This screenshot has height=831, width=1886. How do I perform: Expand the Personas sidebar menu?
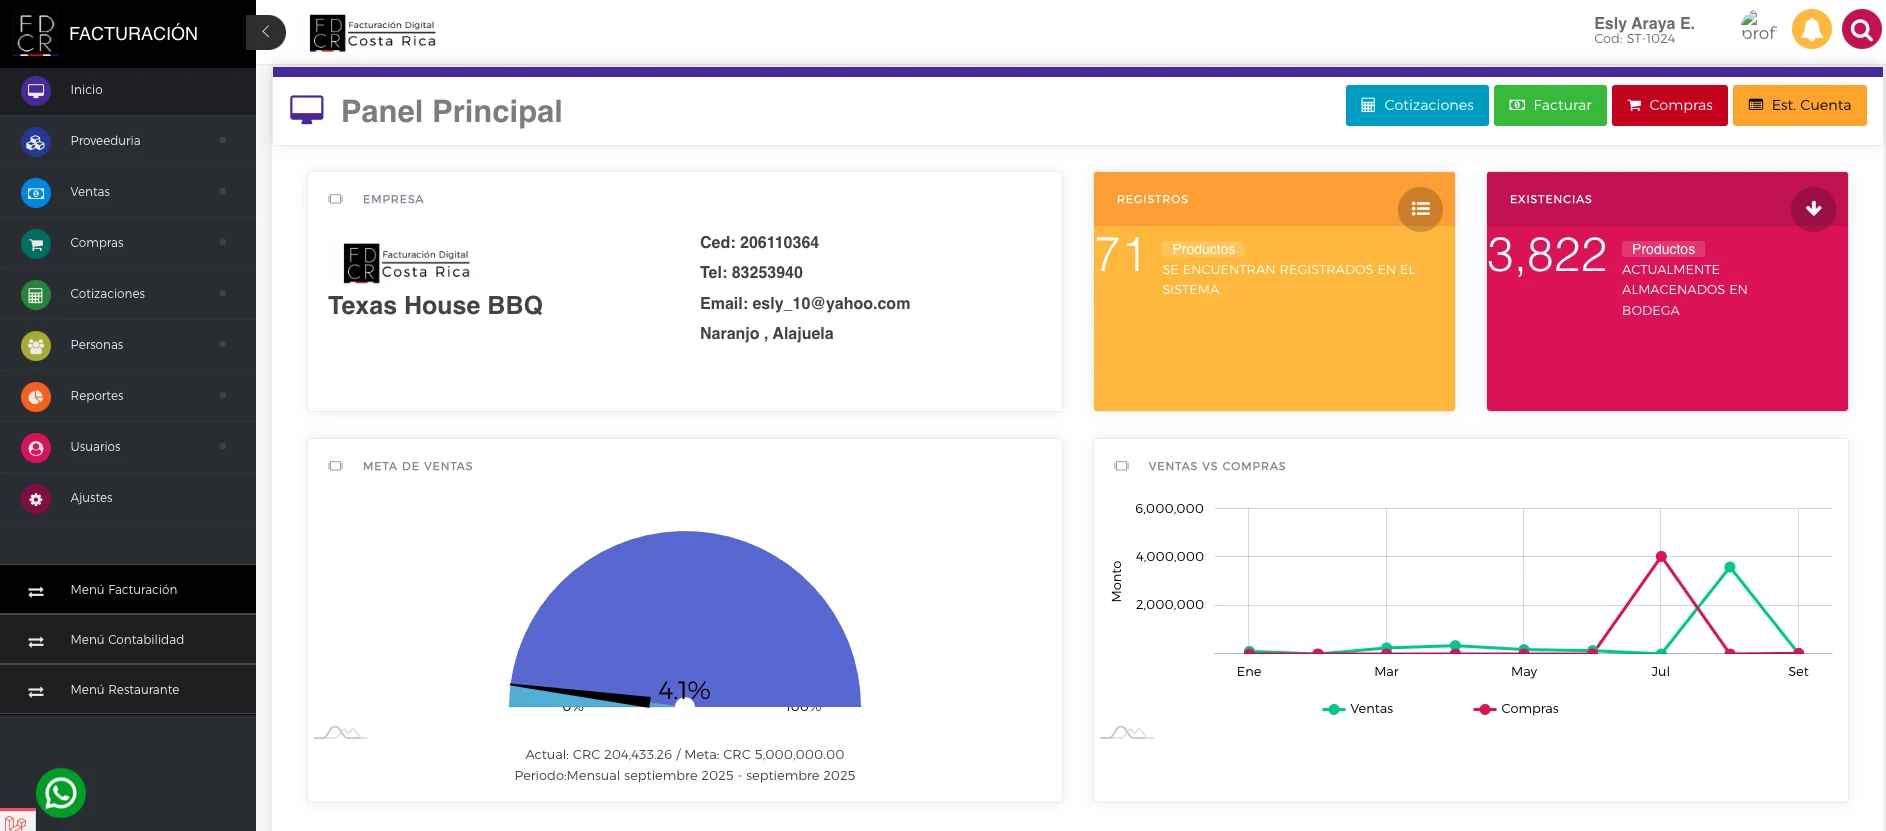pos(97,345)
